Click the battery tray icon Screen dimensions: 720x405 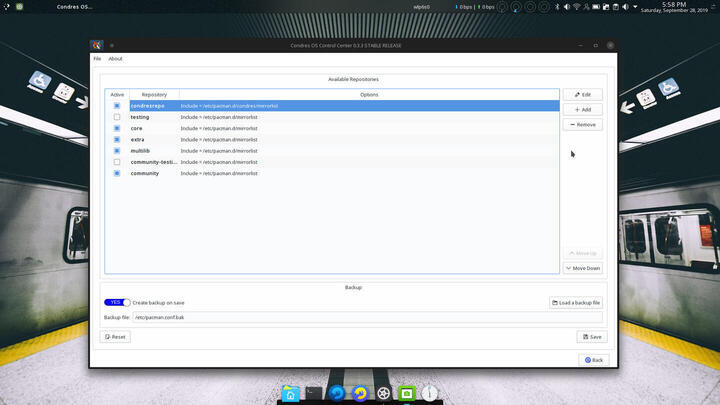pyautogui.click(x=596, y=7)
